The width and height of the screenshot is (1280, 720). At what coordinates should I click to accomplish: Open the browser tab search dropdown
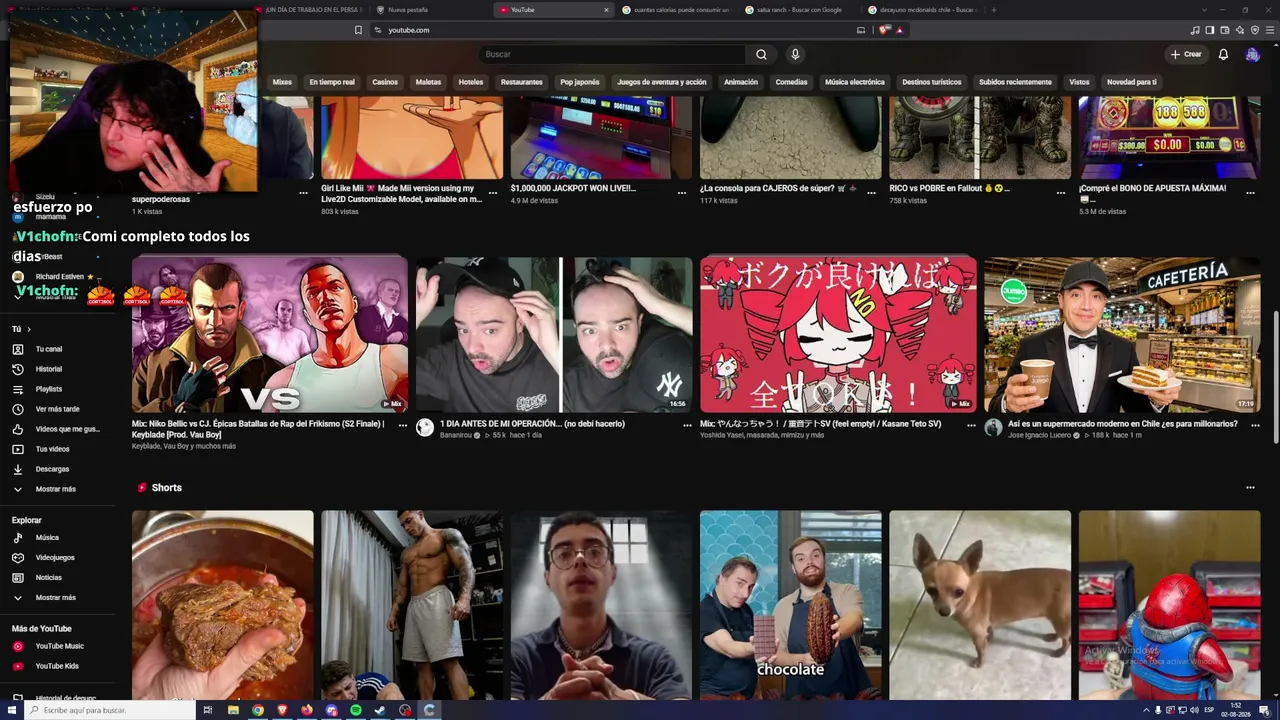pyautogui.click(x=1204, y=10)
